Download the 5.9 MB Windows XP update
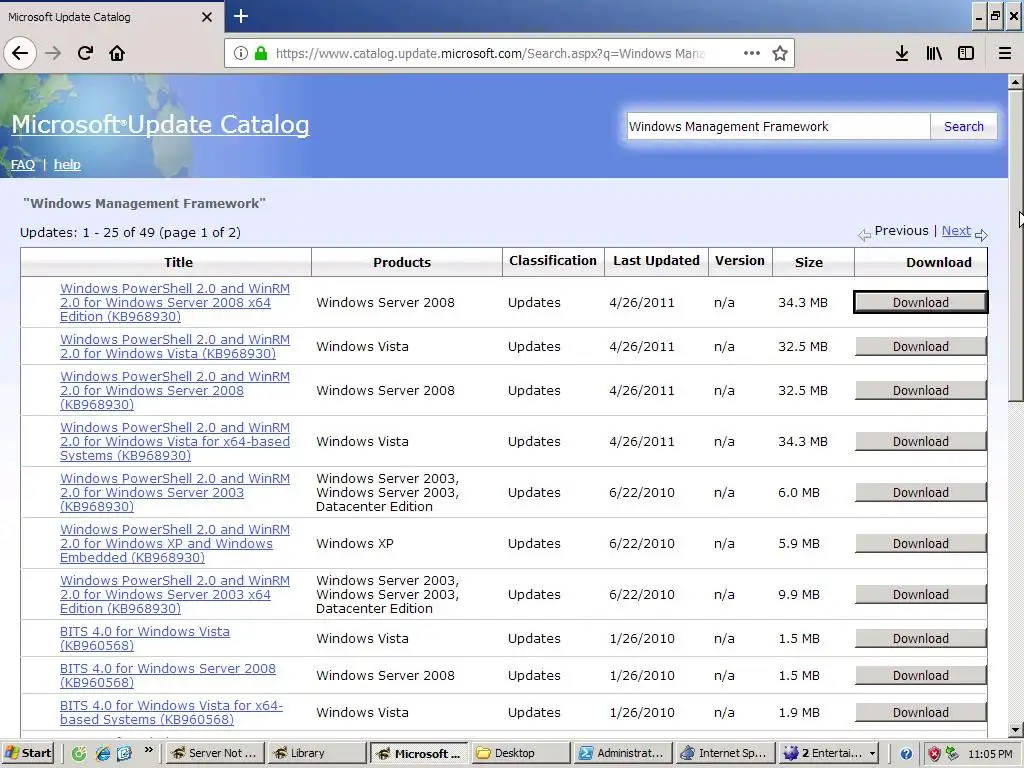This screenshot has height=768, width=1024. tap(920, 543)
